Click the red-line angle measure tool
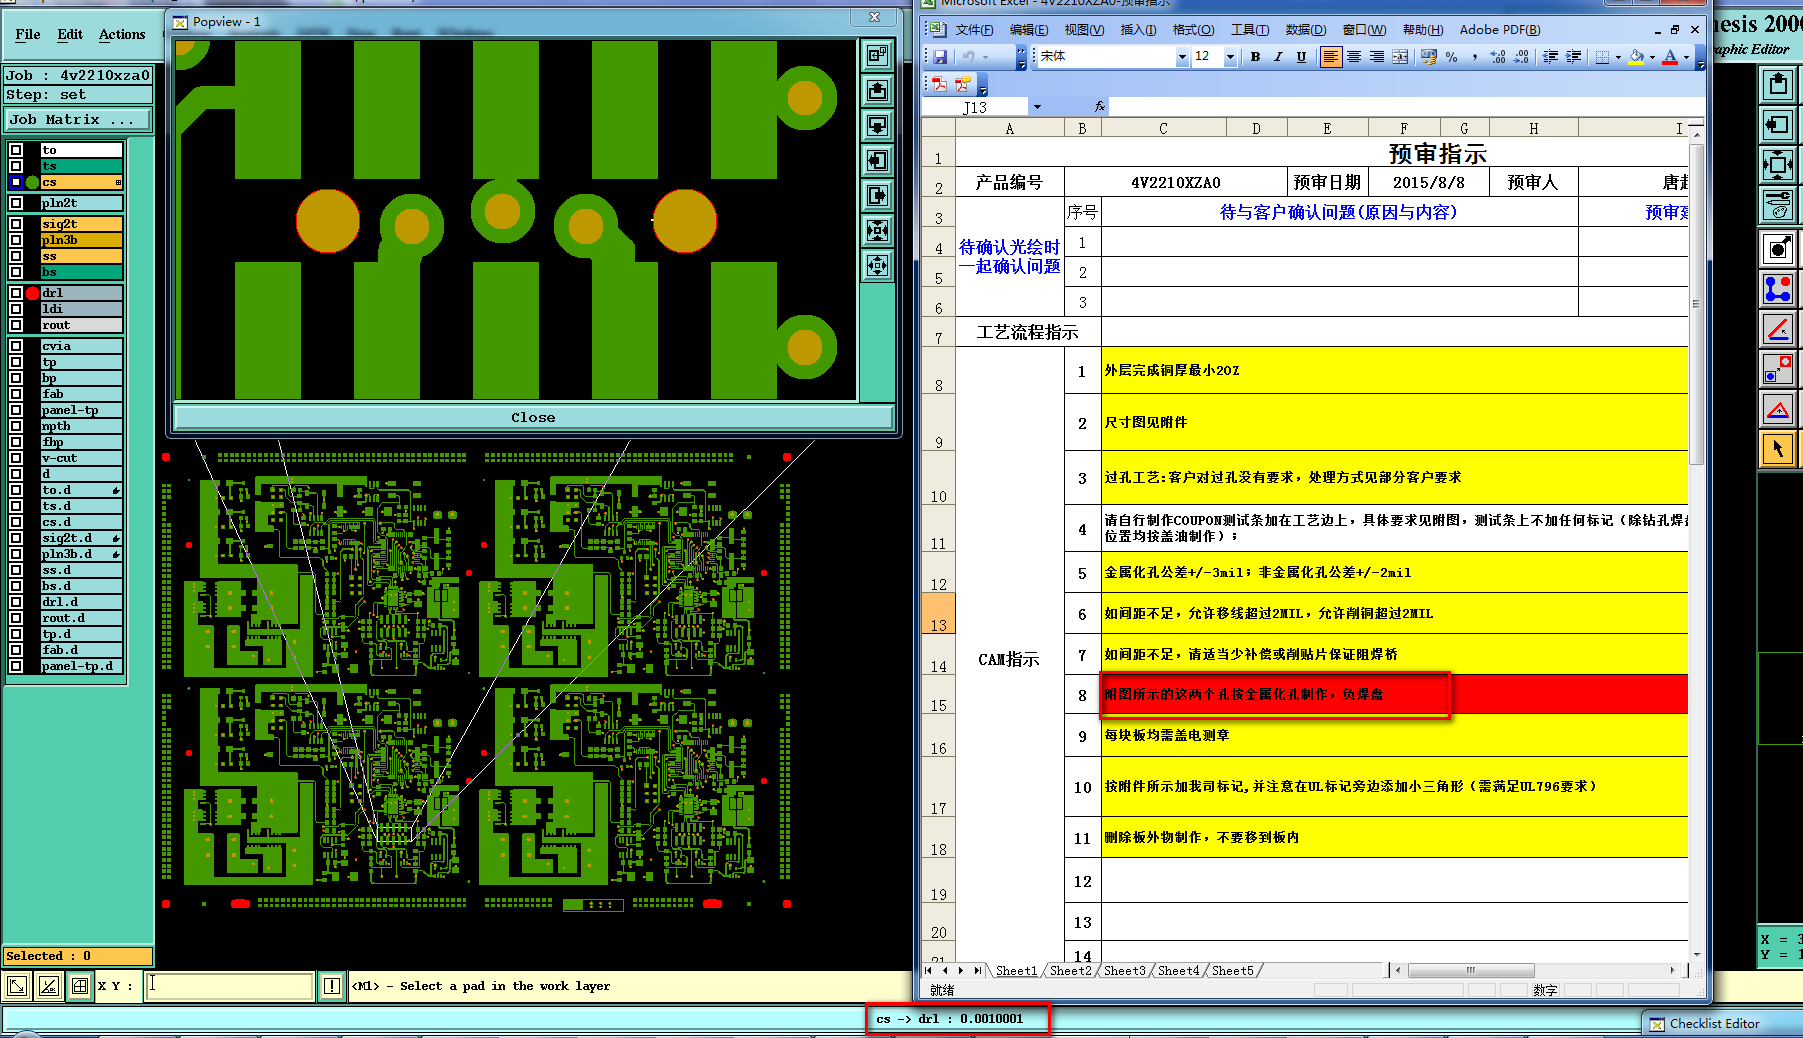Screen dimensions: 1803x1038 (x=1778, y=329)
